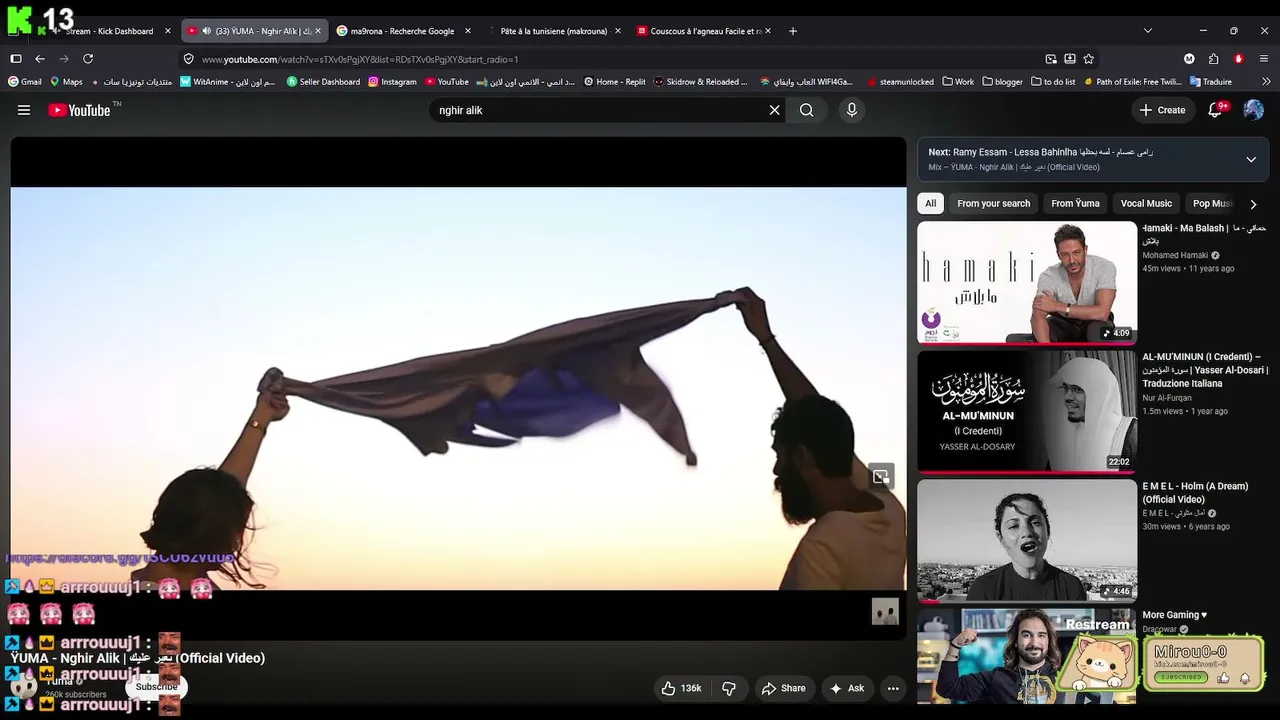This screenshot has width=1280, height=720.
Task: Play the Hamaki - Ma Balash thumbnail
Action: [1027, 283]
